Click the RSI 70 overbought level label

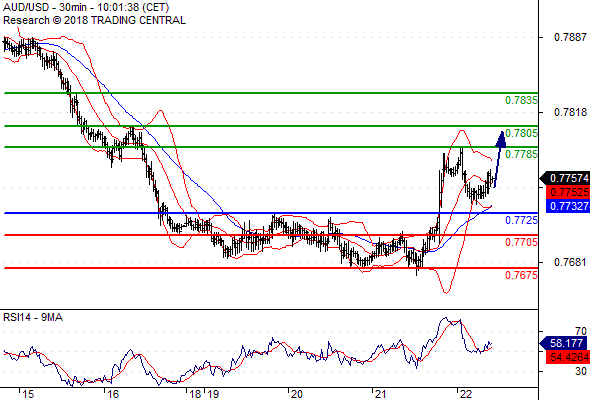click(x=581, y=331)
